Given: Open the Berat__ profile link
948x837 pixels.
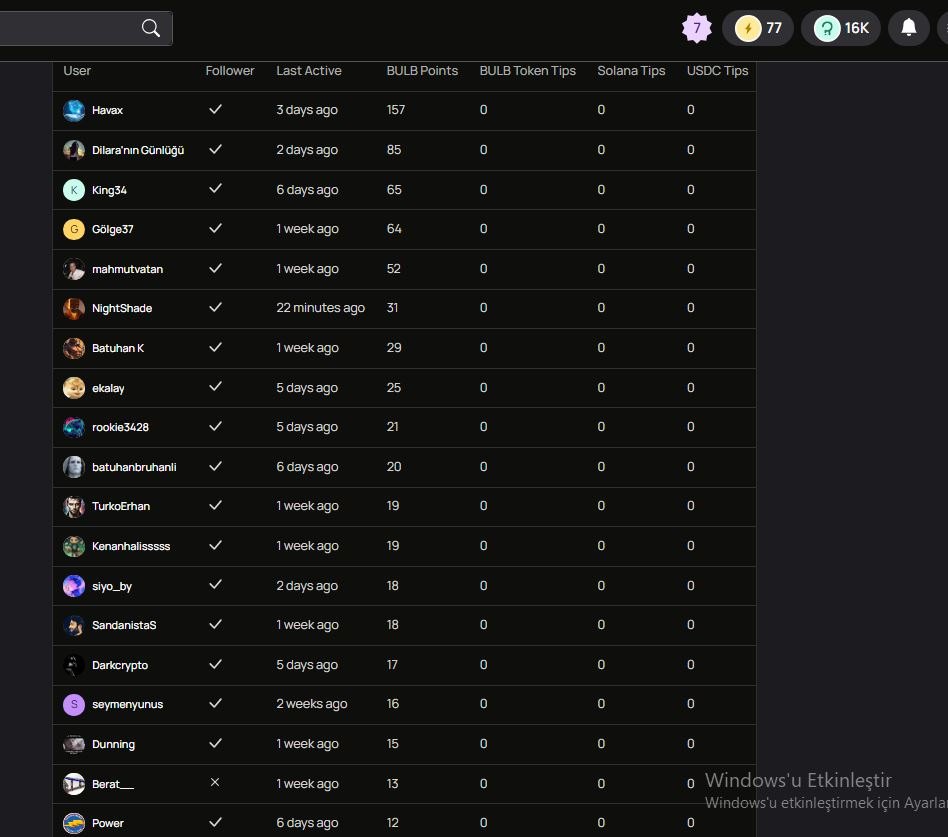Looking at the screenshot, I should point(113,784).
